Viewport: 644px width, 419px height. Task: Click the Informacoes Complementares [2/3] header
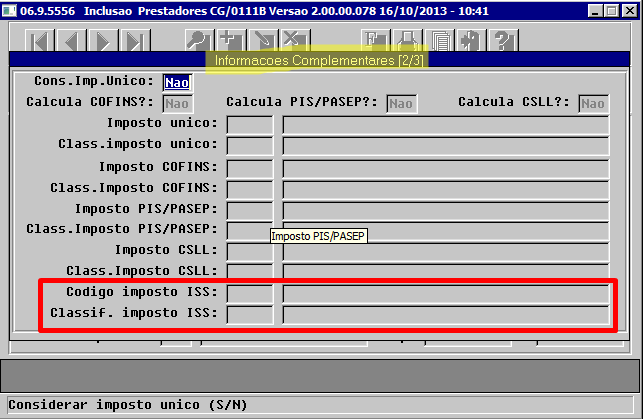point(319,60)
